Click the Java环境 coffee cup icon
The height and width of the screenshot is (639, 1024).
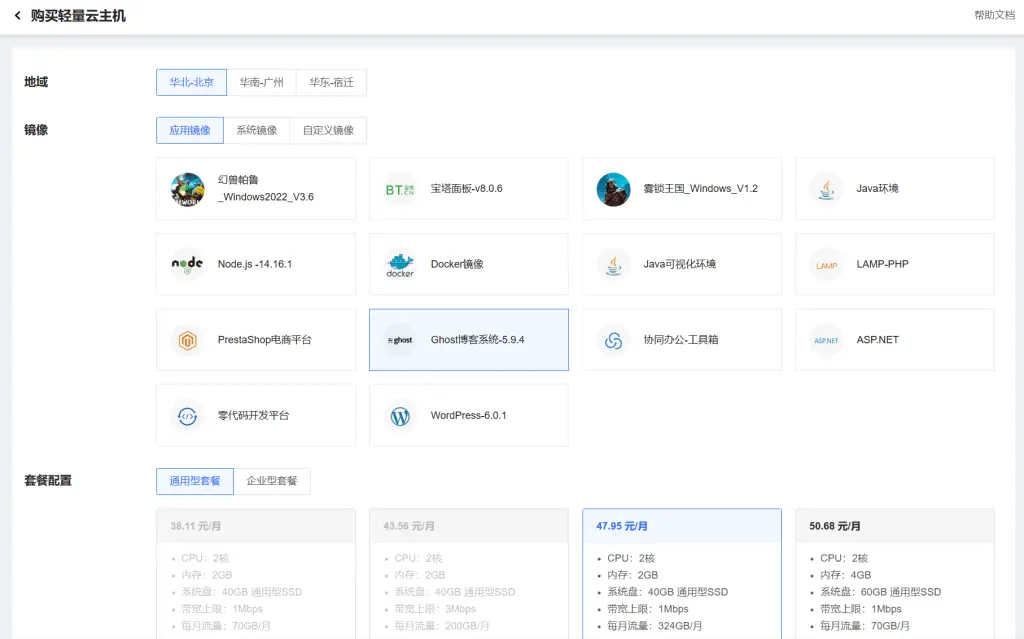pos(826,189)
